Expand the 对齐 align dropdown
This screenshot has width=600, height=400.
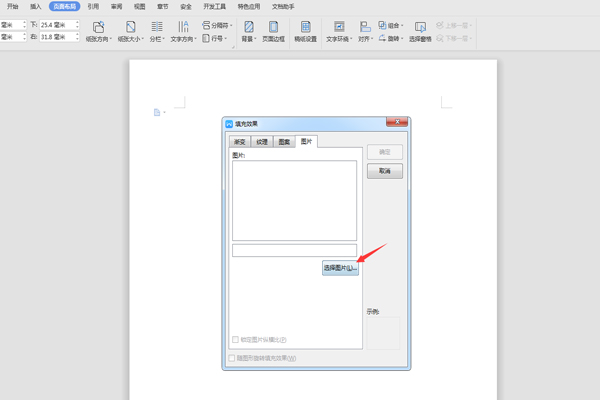coord(365,32)
